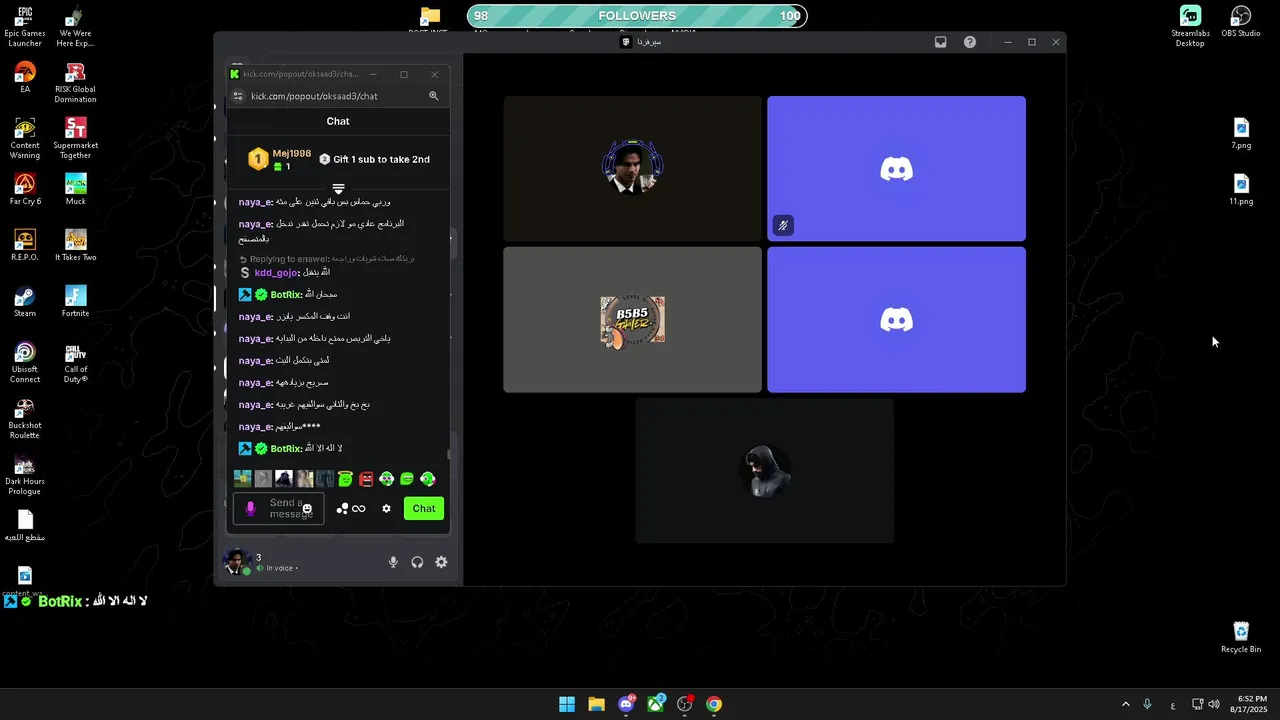Open Streamlabs Desktop shortcut
Screen dimensions: 1280x720
coord(1190,27)
